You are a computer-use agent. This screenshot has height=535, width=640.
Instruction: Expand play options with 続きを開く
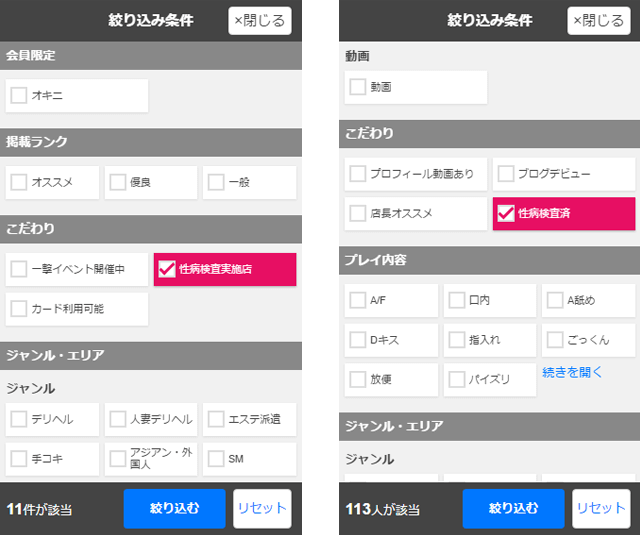[573, 372]
